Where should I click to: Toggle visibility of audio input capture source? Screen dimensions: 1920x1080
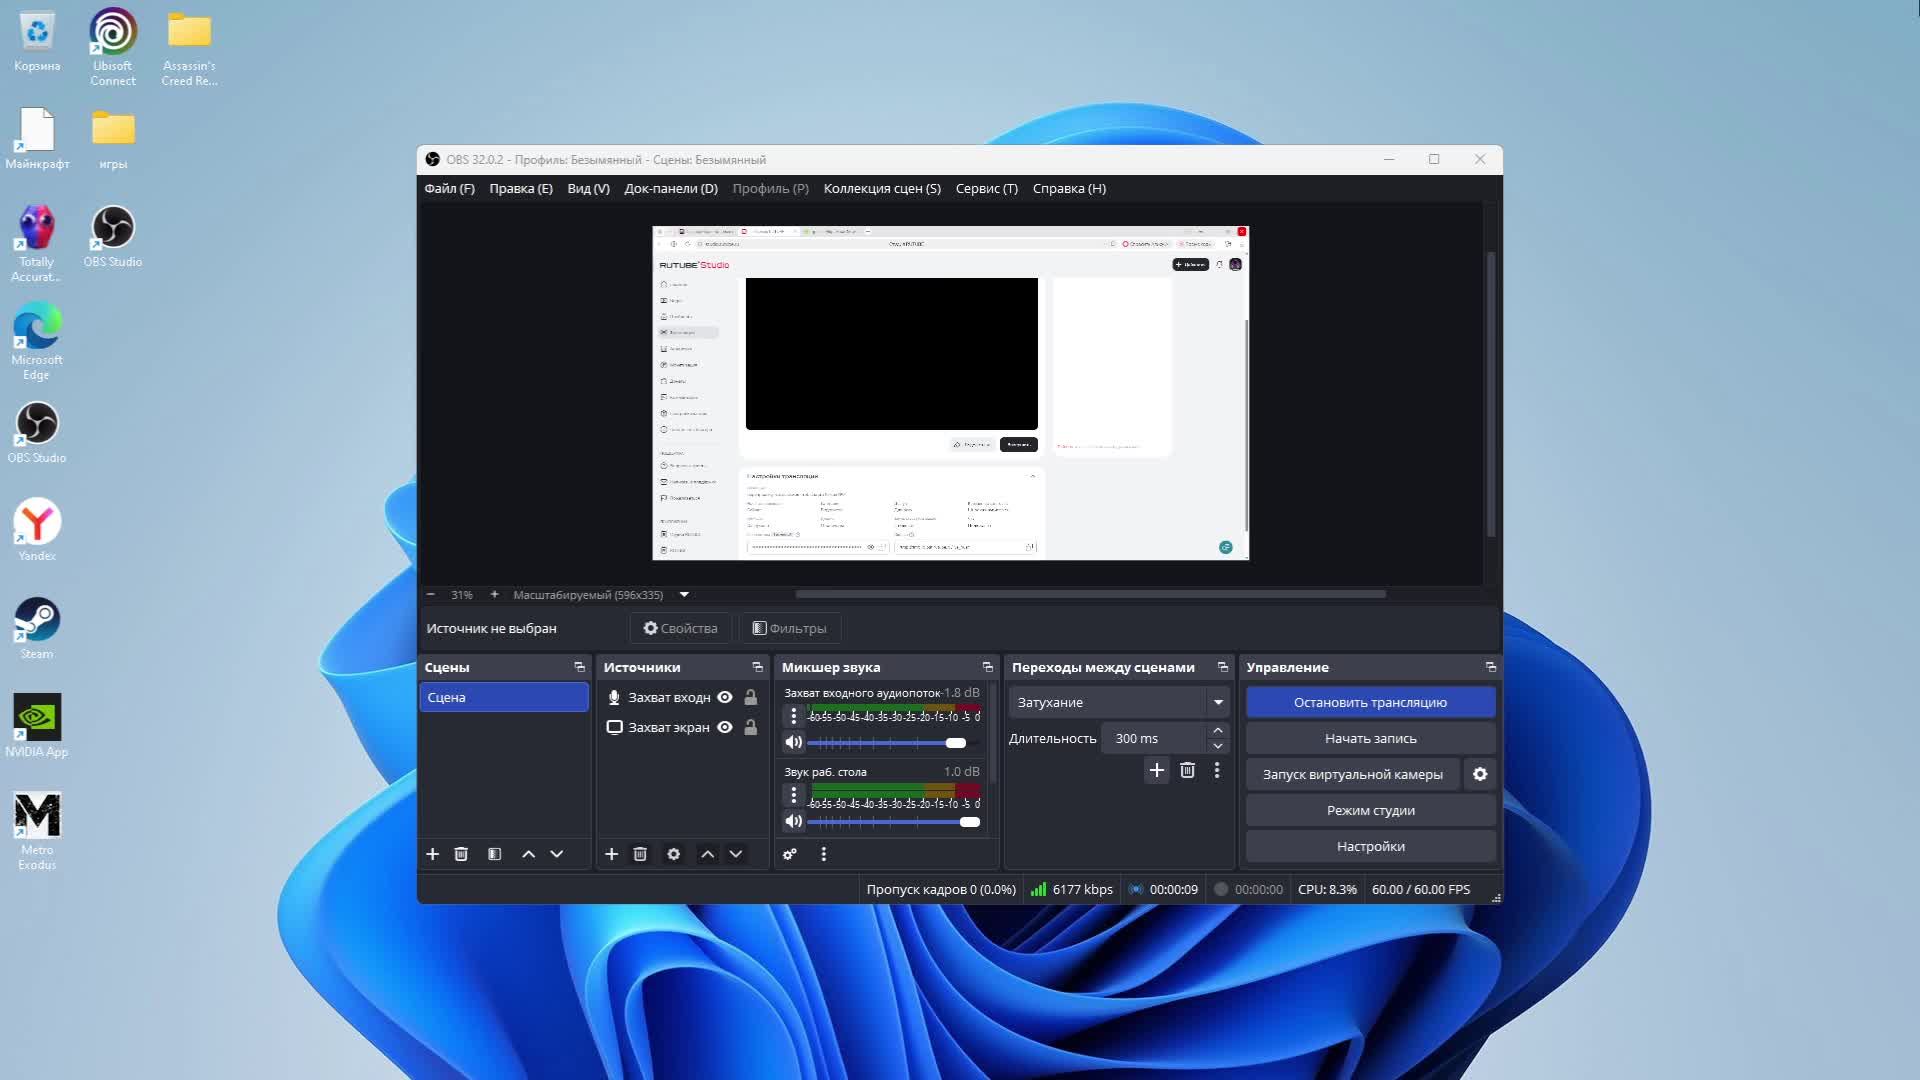(x=725, y=697)
